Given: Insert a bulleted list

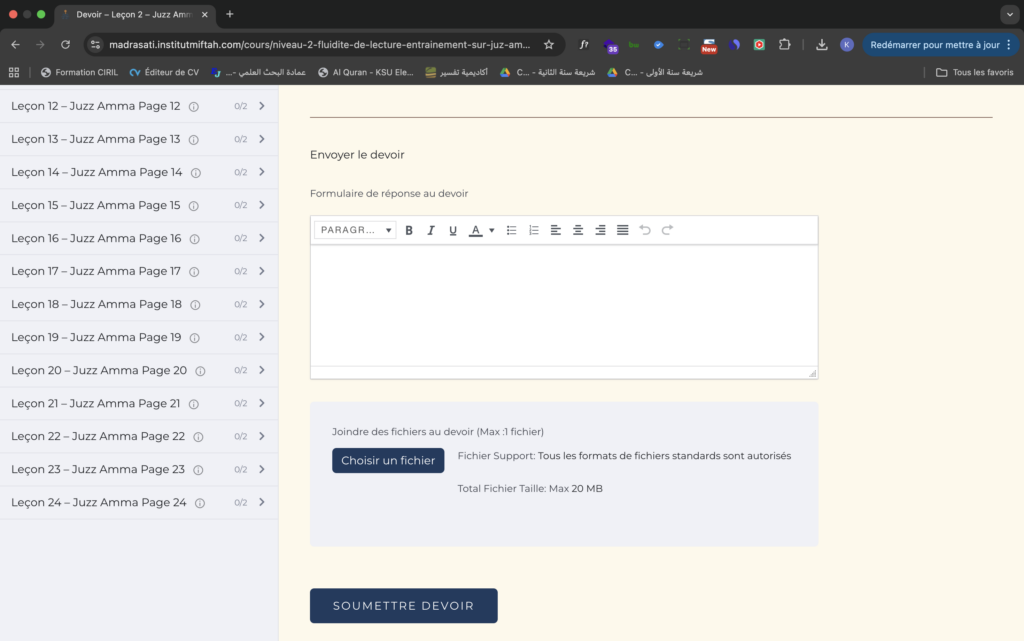Looking at the screenshot, I should point(511,230).
